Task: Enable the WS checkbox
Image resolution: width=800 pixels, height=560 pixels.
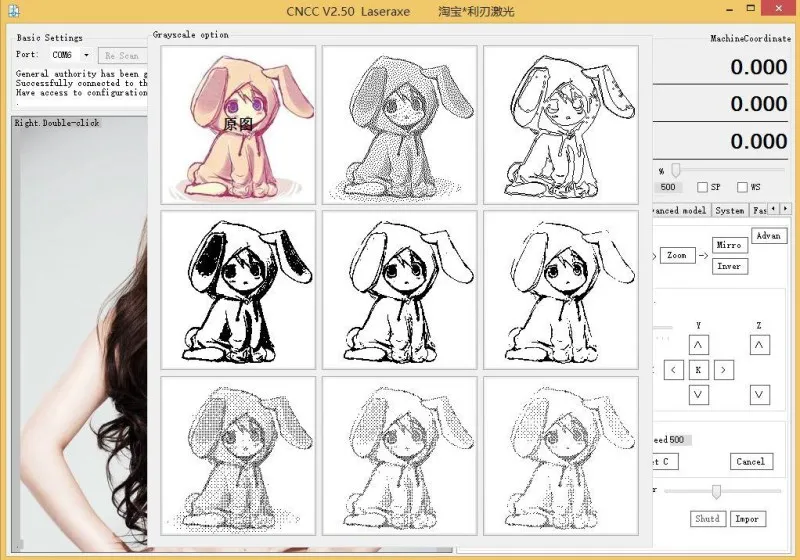Action: click(x=742, y=187)
